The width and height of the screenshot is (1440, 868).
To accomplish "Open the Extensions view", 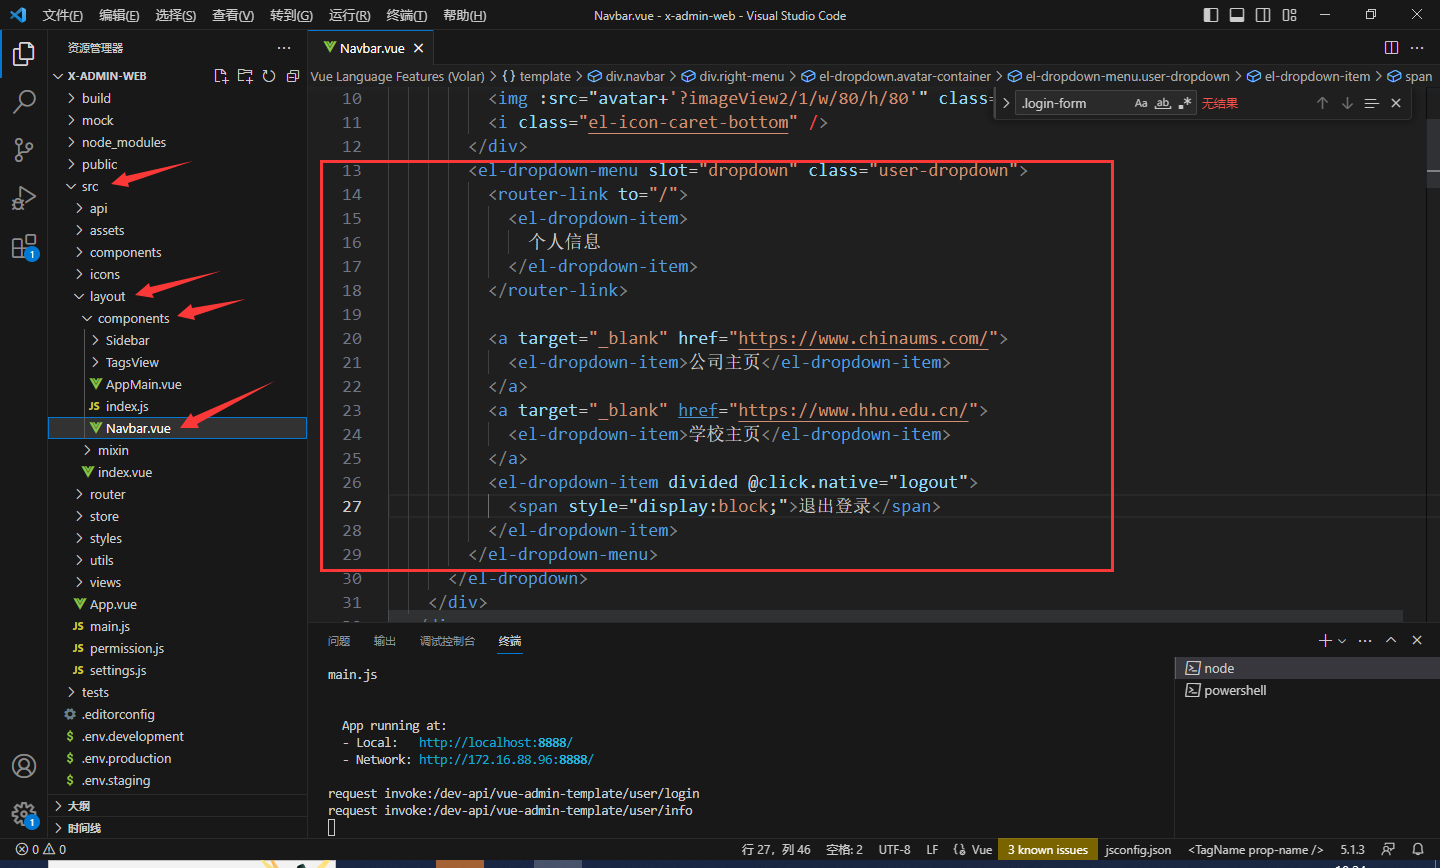I will [24, 246].
